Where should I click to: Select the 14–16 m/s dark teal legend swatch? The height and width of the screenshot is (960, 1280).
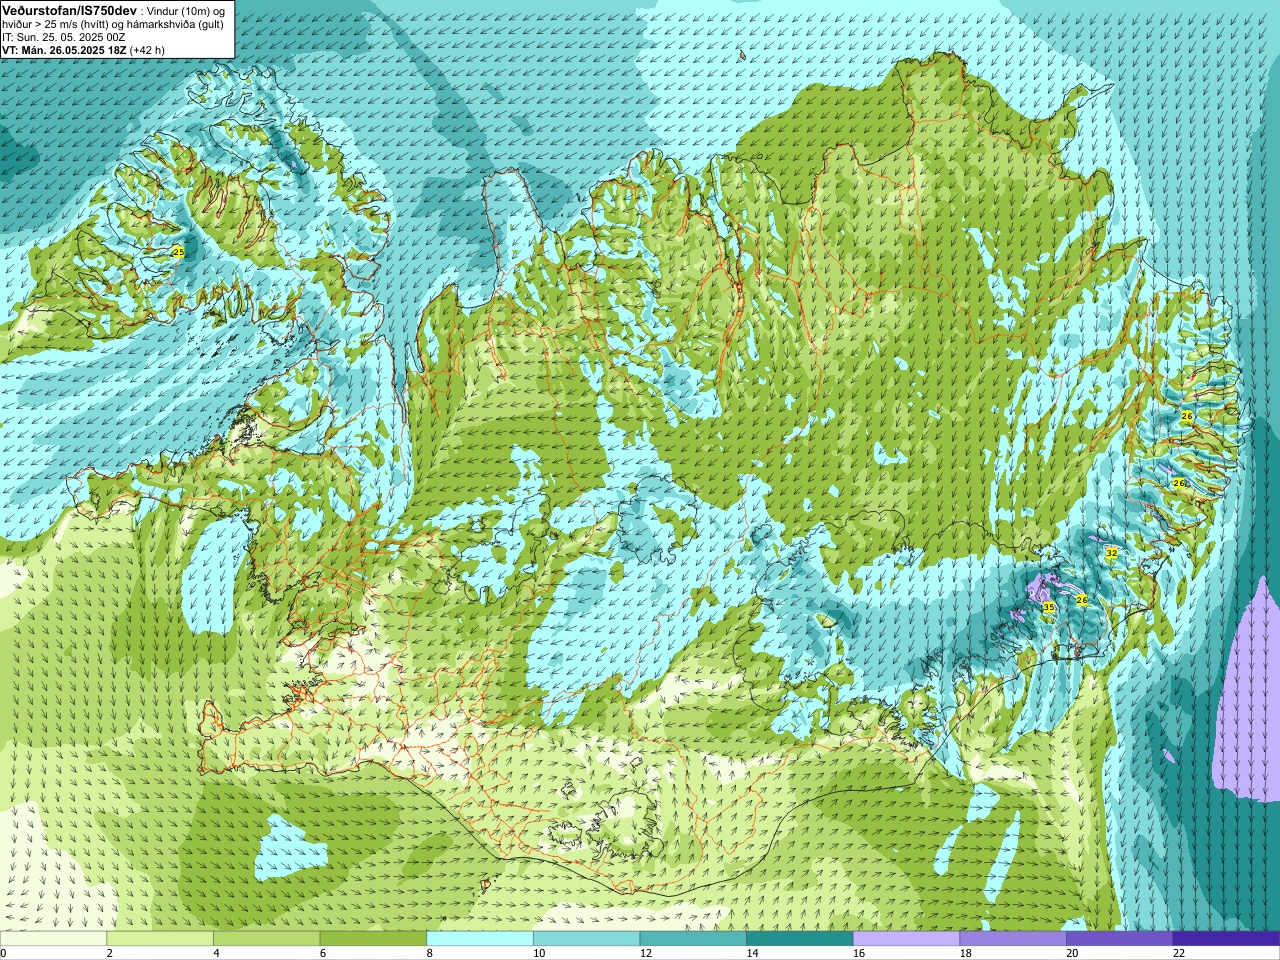800,939
